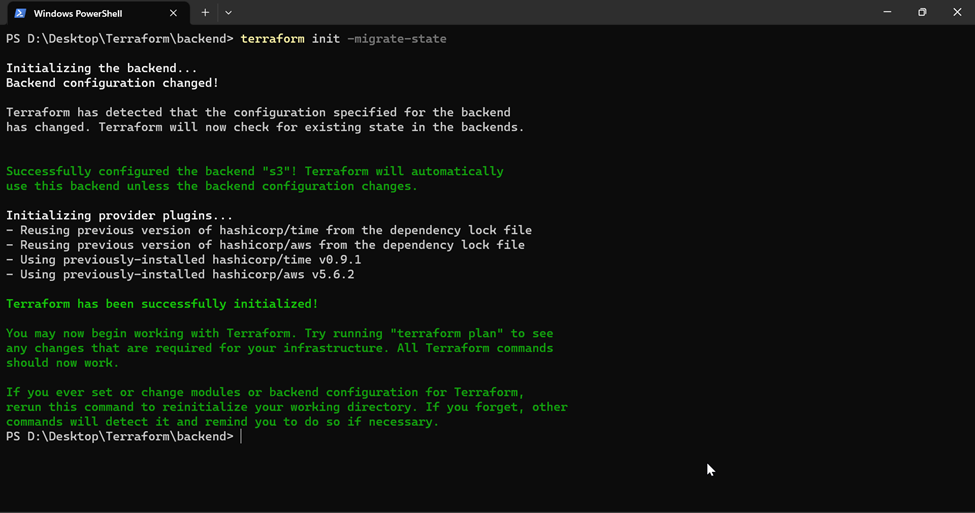The image size is (975, 513).
Task: Click "Initializing provider plugins..." heading
Action: (119, 216)
